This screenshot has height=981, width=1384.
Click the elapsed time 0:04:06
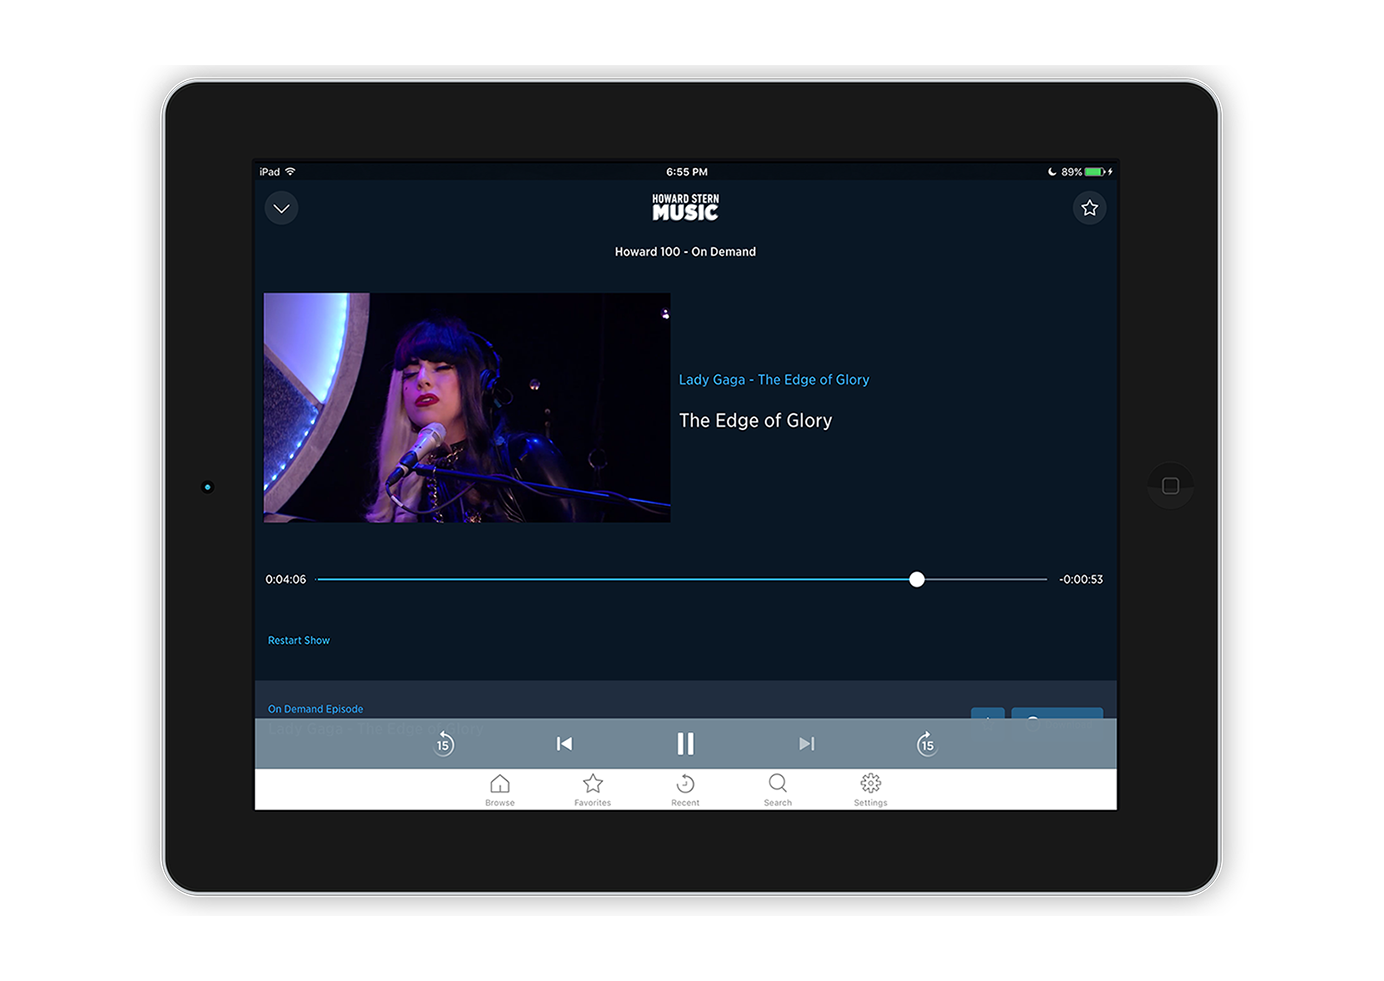pyautogui.click(x=286, y=579)
